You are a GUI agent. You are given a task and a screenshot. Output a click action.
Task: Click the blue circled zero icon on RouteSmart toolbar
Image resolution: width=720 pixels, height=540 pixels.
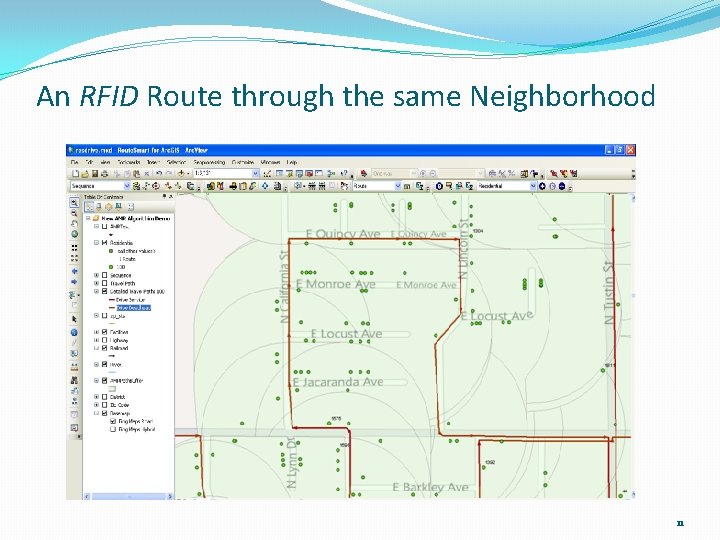coord(439,186)
